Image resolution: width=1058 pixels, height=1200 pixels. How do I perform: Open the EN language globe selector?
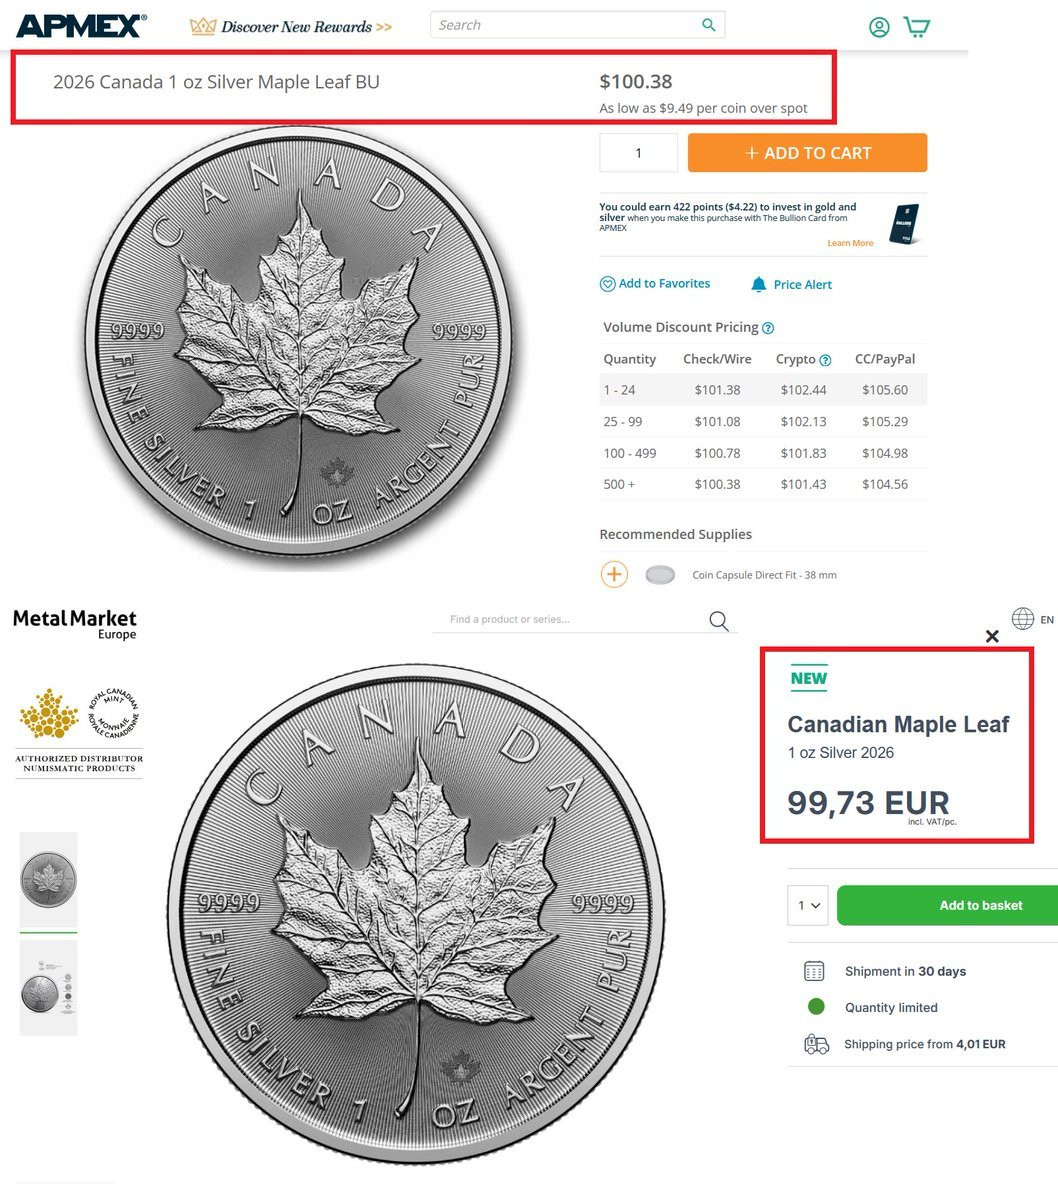pos(1032,619)
